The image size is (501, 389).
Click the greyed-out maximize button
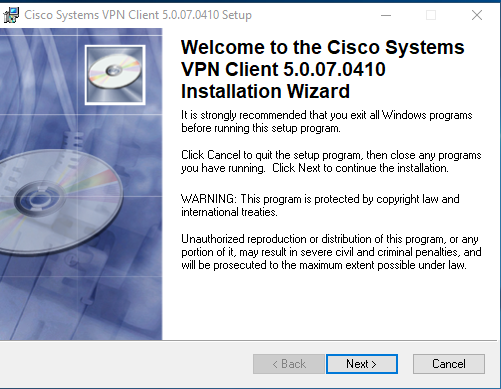click(x=431, y=15)
